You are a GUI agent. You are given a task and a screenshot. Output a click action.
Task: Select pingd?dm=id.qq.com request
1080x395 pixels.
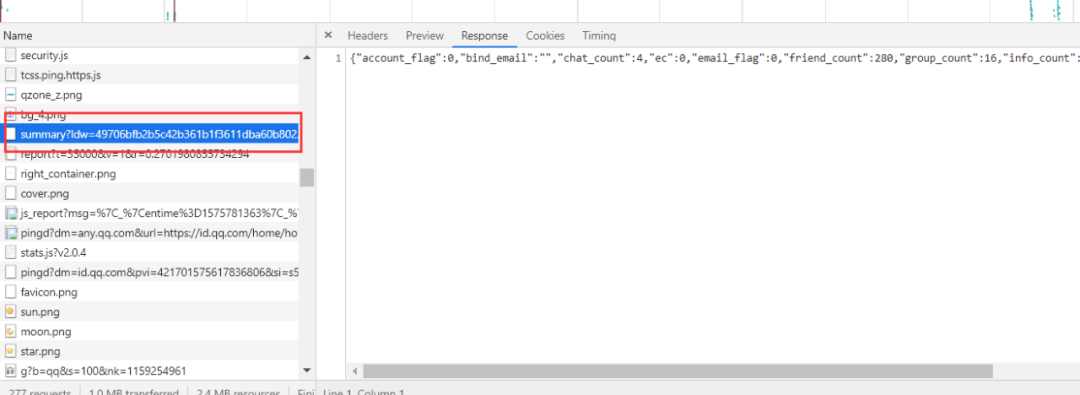pyautogui.click(x=150, y=272)
